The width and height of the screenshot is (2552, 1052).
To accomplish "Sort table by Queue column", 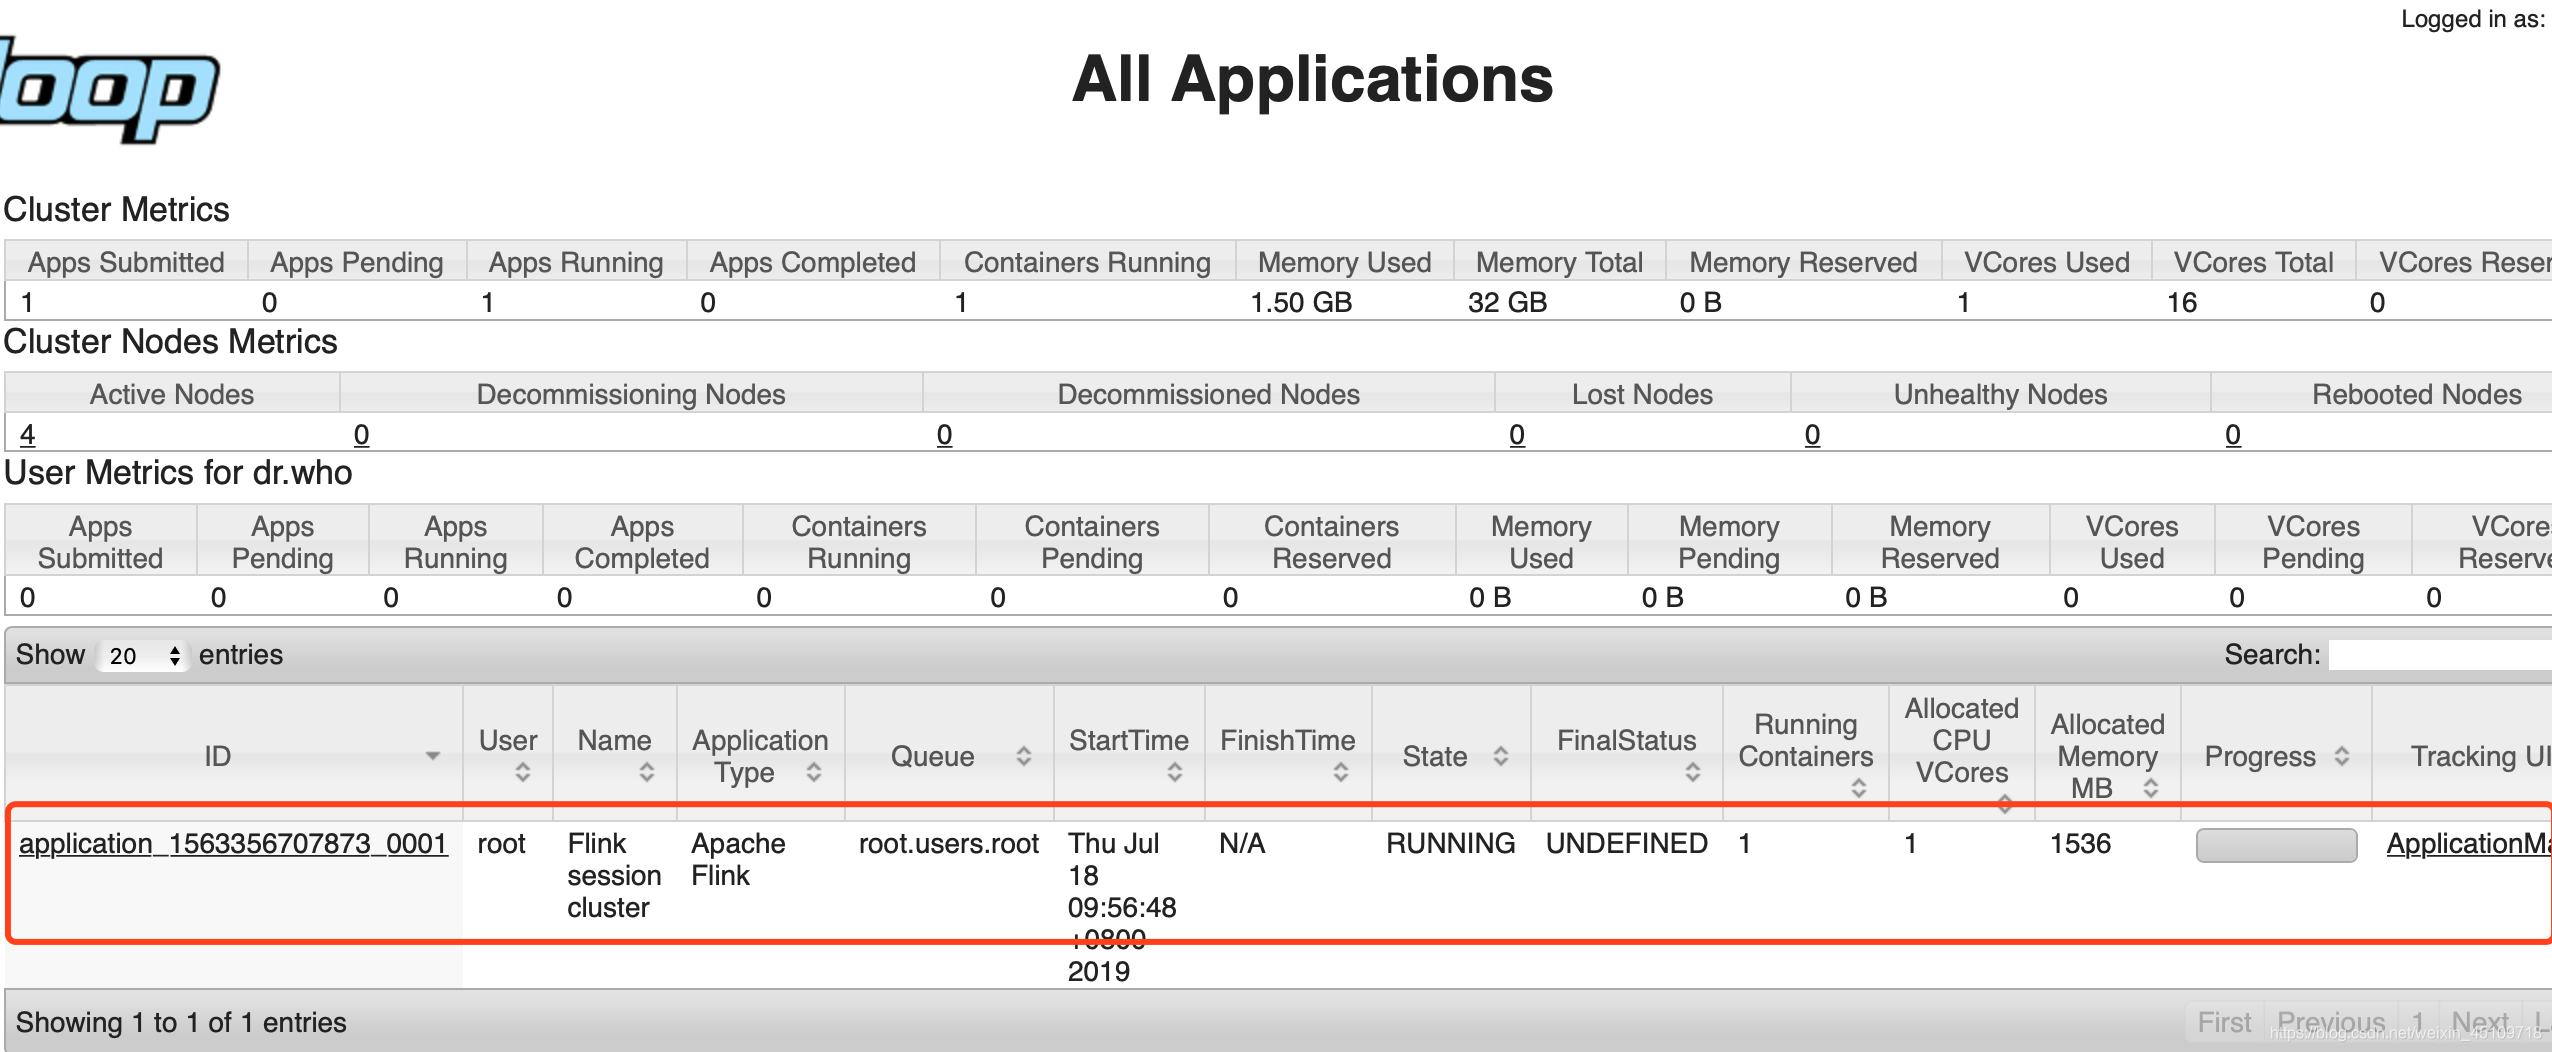I will [950, 756].
